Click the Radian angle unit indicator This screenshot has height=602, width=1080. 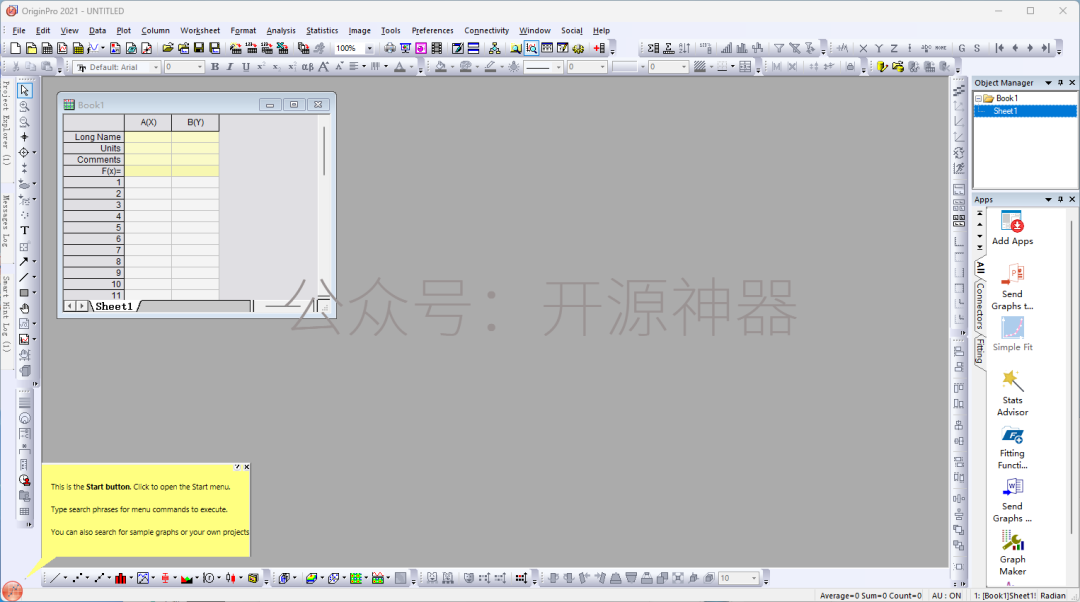pos(1052,596)
